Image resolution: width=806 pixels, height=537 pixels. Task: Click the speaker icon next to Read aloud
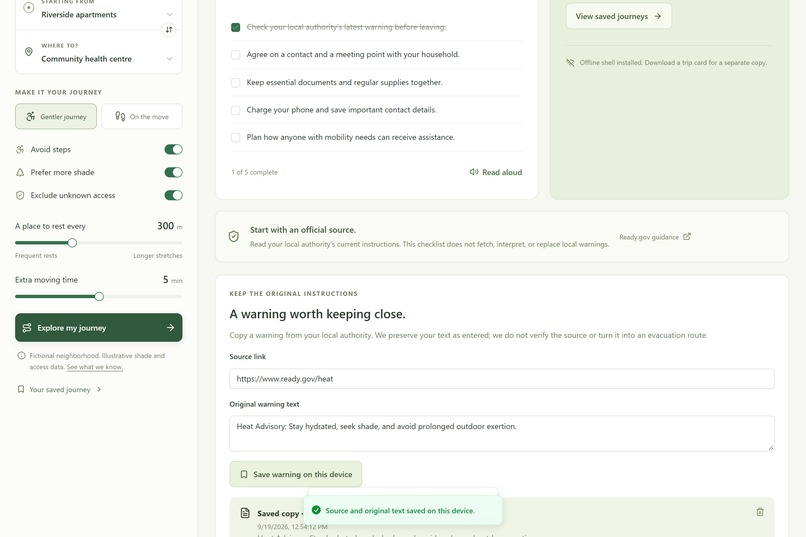pyautogui.click(x=473, y=172)
